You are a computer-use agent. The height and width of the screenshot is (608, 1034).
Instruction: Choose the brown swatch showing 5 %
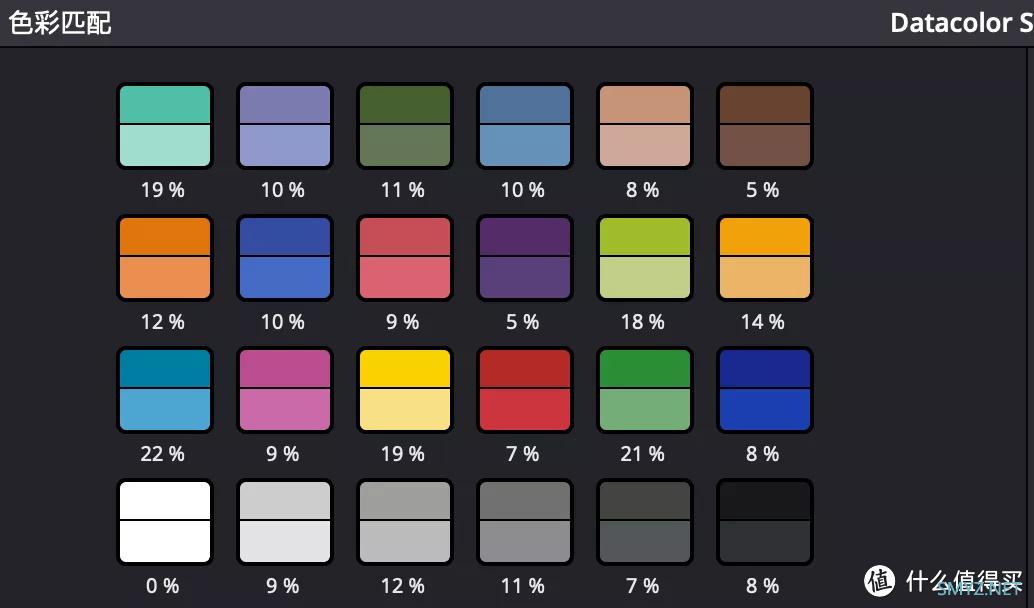tap(764, 125)
